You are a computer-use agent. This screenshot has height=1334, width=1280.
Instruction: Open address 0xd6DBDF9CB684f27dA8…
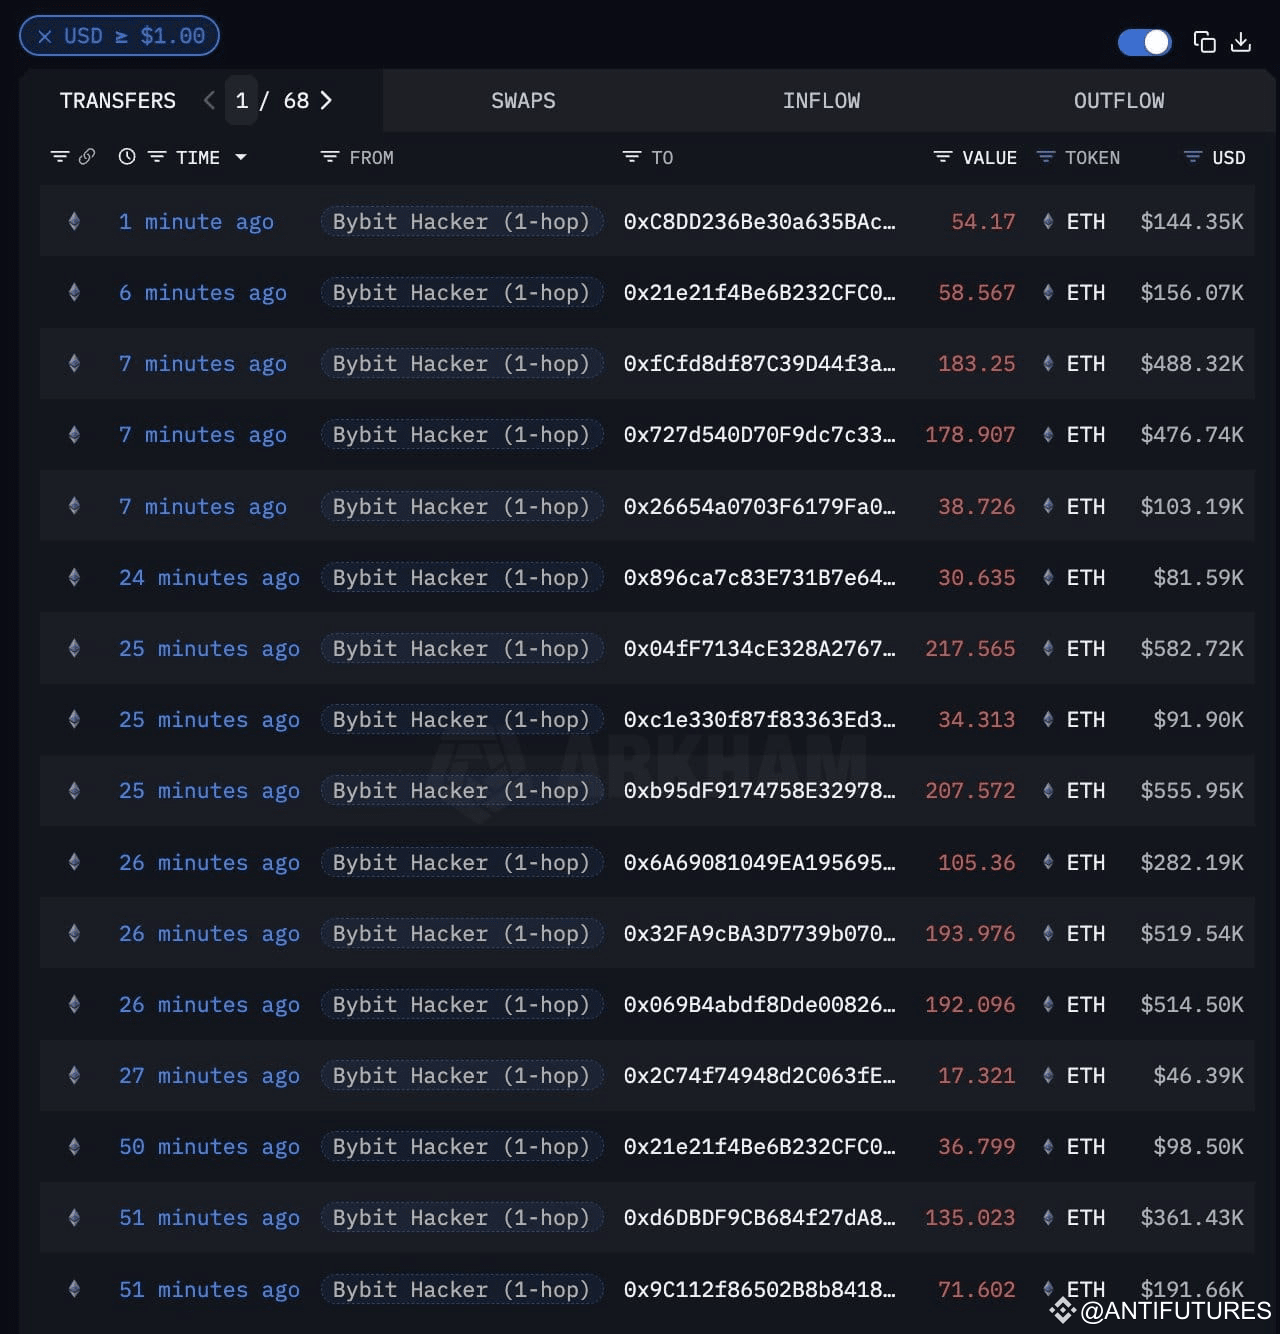[760, 1217]
